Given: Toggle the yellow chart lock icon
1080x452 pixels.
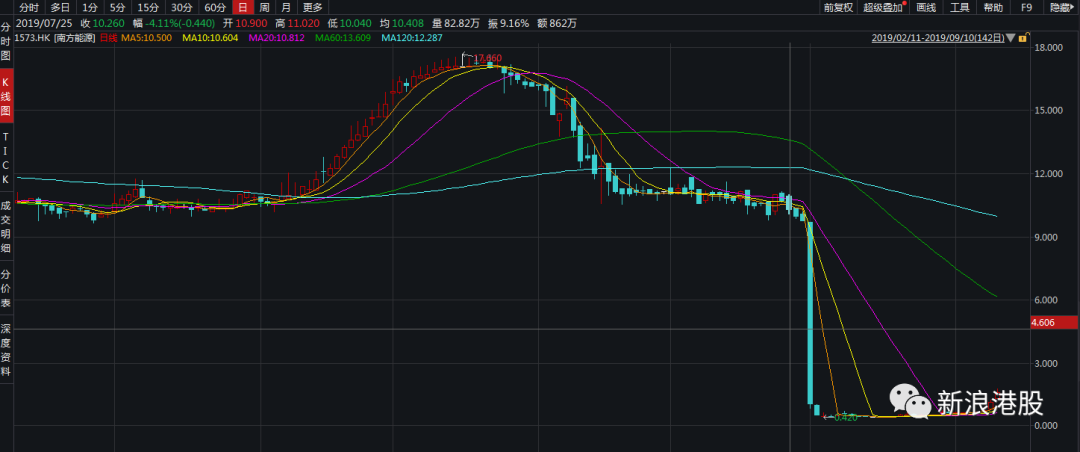Looking at the screenshot, I should click(1024, 37).
